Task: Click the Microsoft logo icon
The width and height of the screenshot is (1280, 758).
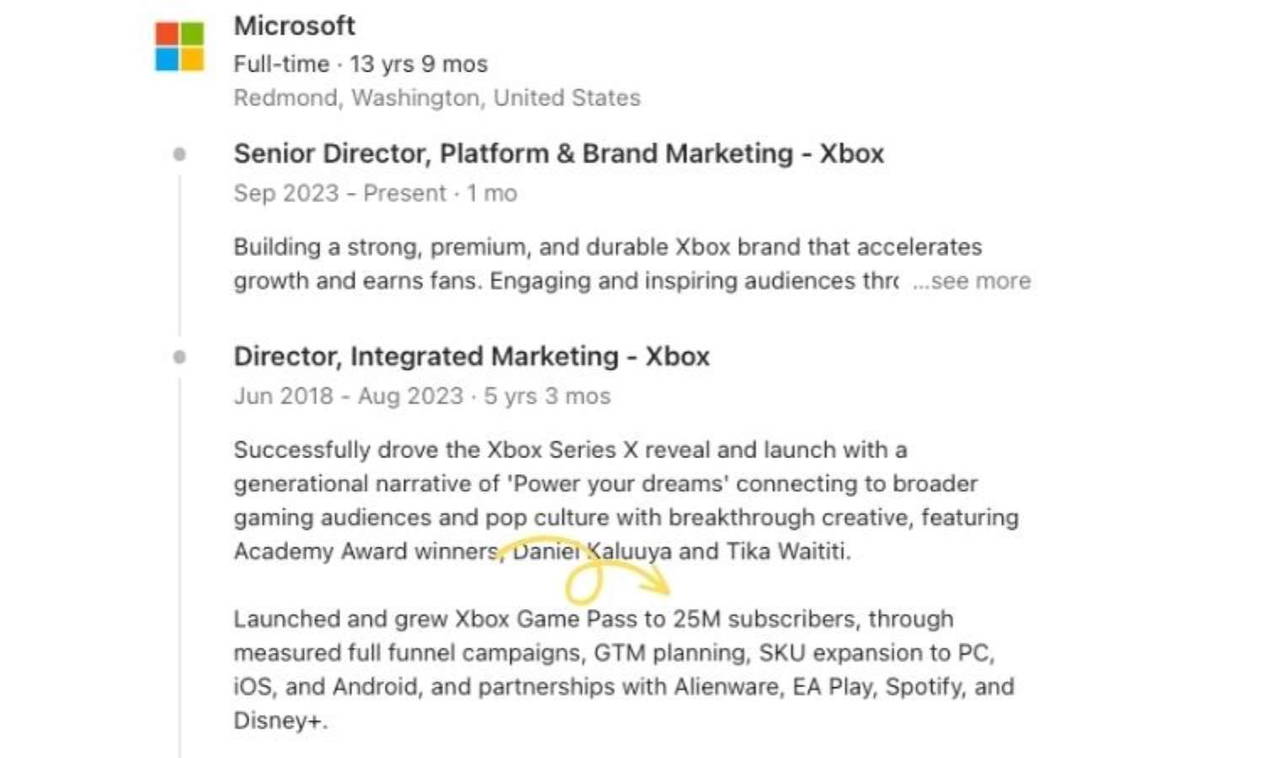Action: 180,46
